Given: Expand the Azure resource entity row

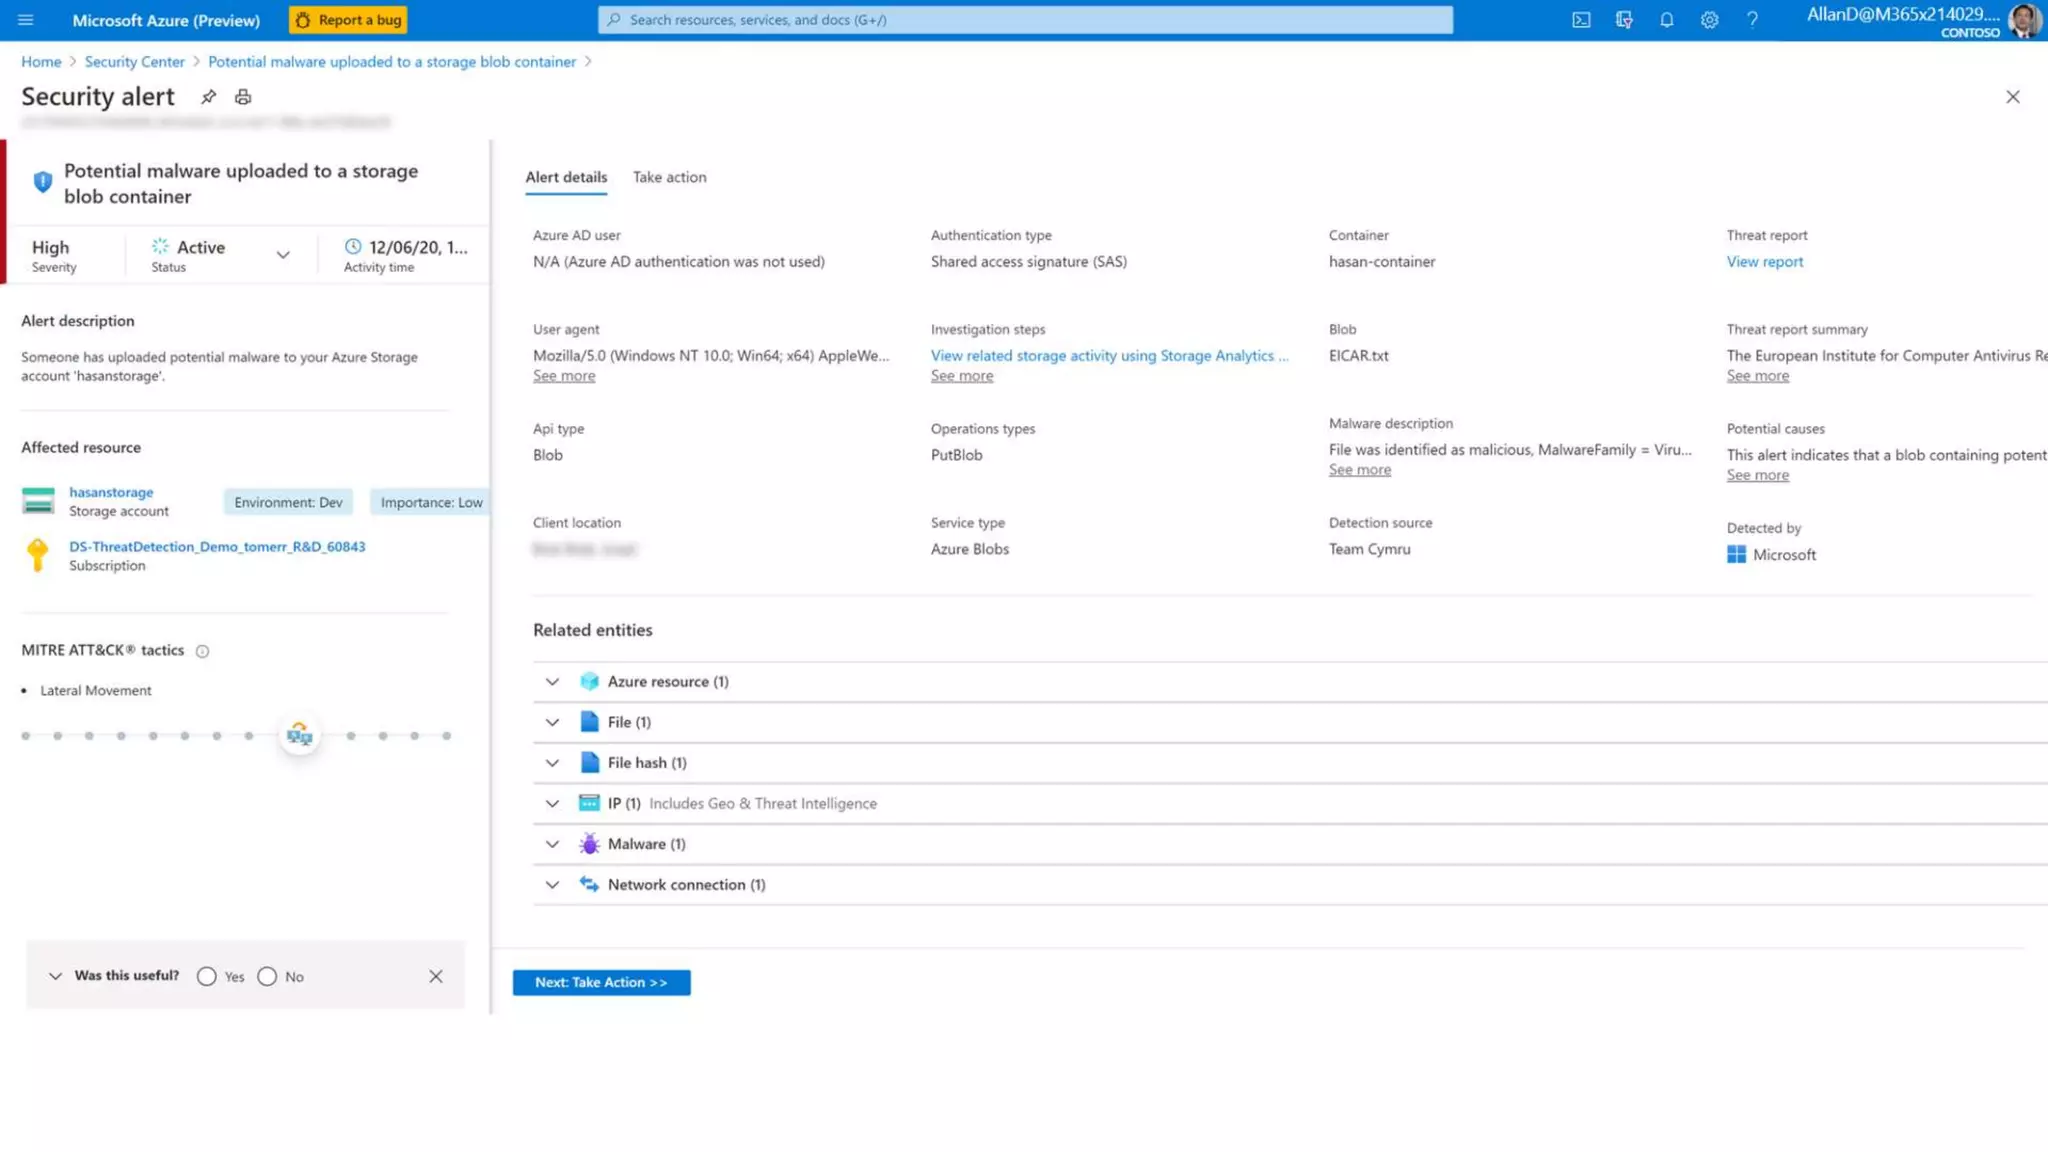Looking at the screenshot, I should (x=552, y=682).
